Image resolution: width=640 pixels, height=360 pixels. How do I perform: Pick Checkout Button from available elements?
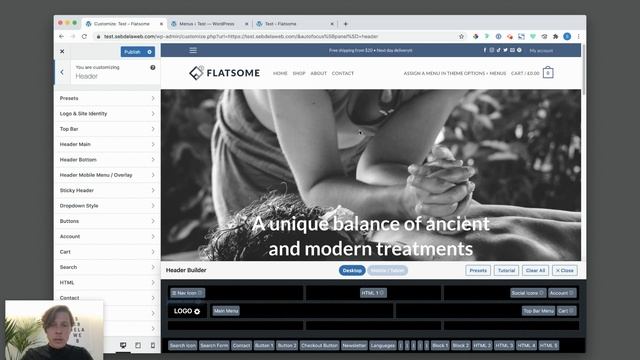tap(319, 346)
